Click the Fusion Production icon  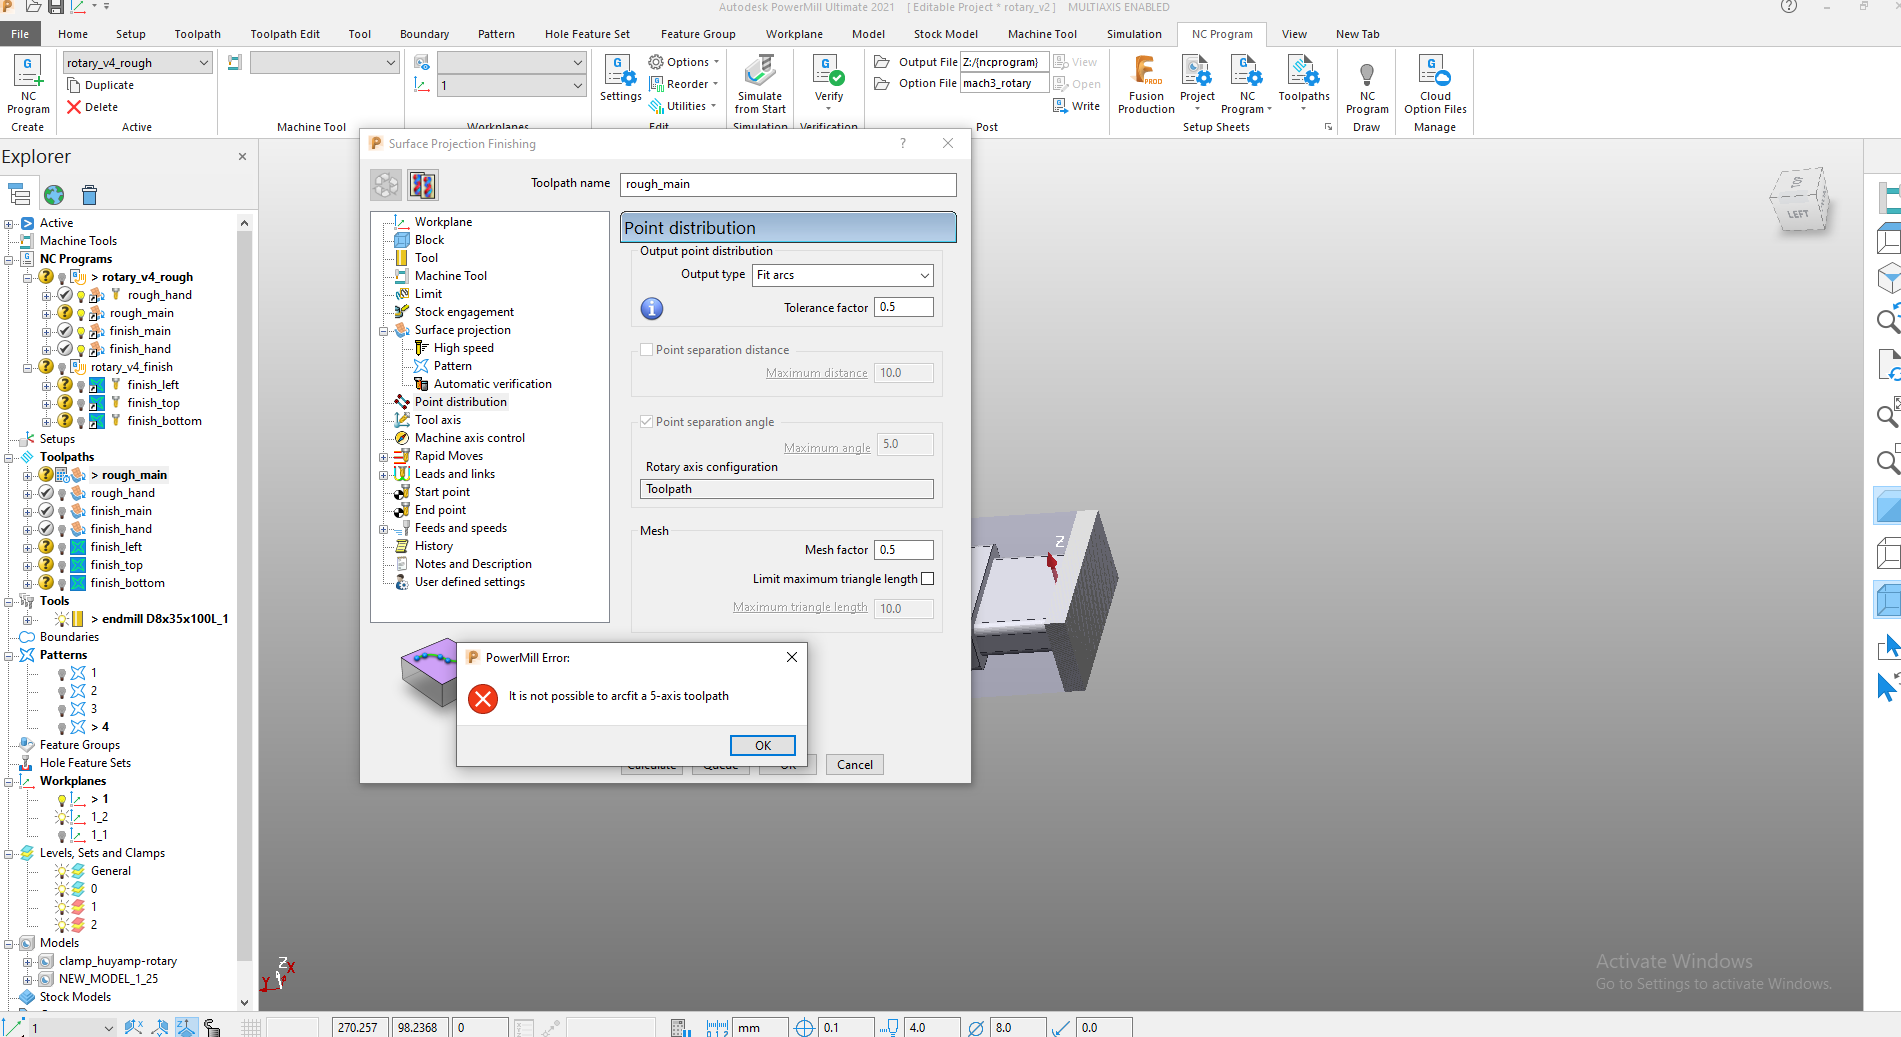[1146, 71]
